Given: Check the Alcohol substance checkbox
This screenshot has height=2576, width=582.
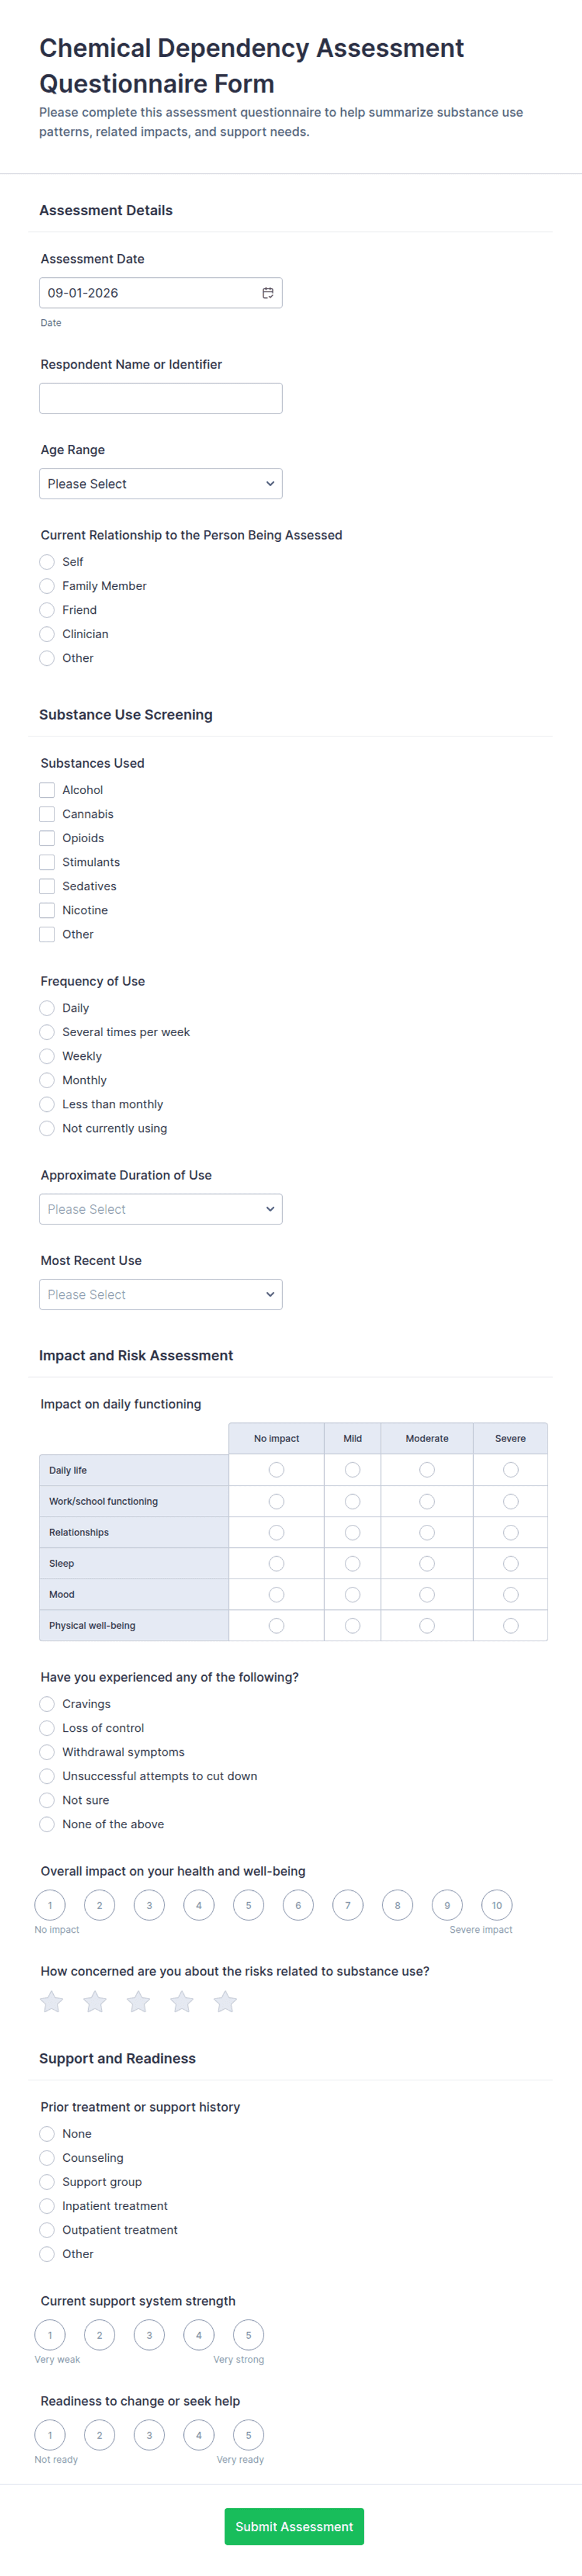Looking at the screenshot, I should pos(47,790).
